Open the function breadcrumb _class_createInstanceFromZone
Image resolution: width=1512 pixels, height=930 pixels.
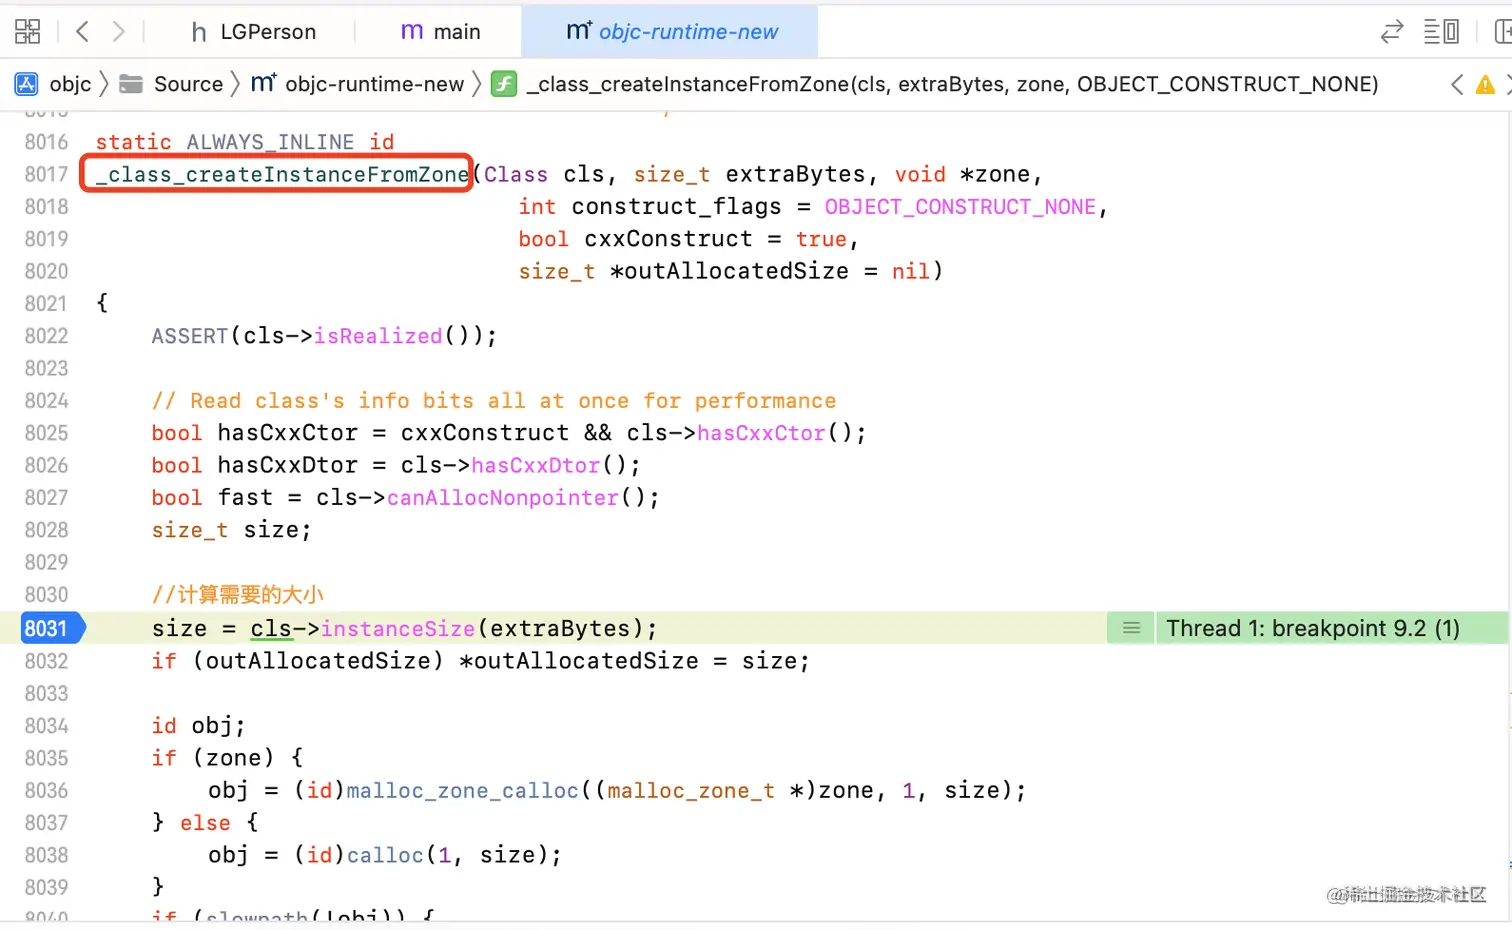click(952, 84)
